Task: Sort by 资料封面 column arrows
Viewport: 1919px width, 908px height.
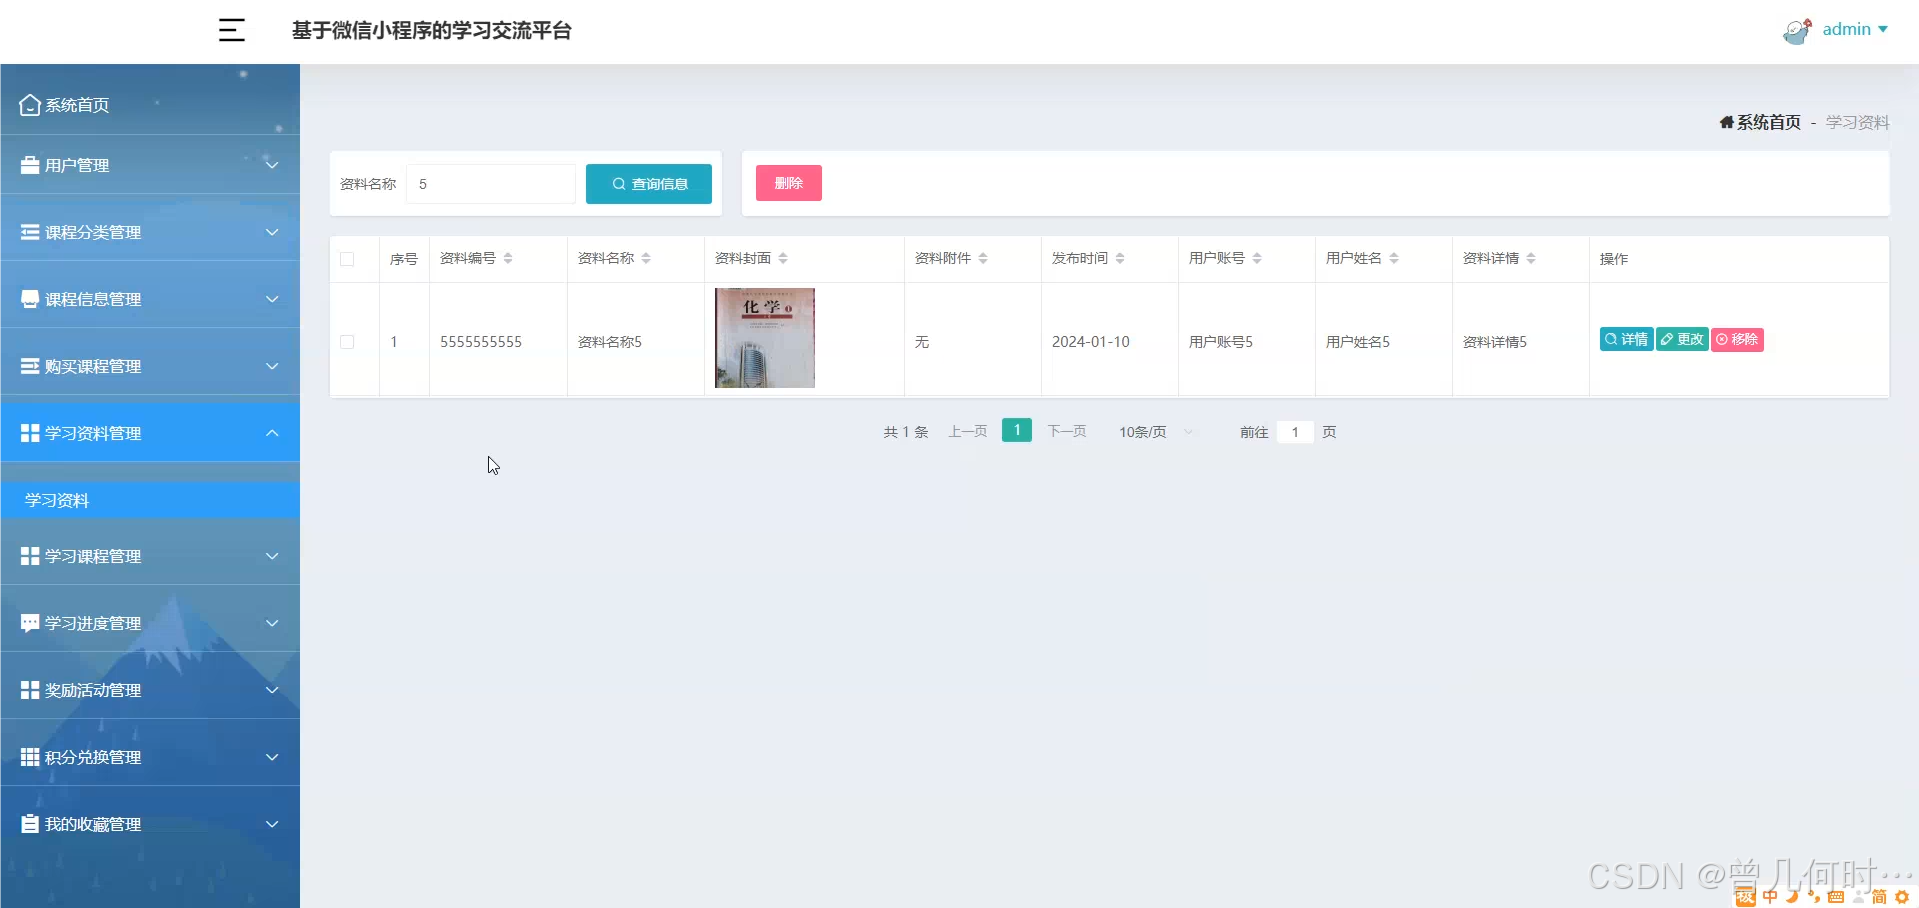Action: coord(783,258)
